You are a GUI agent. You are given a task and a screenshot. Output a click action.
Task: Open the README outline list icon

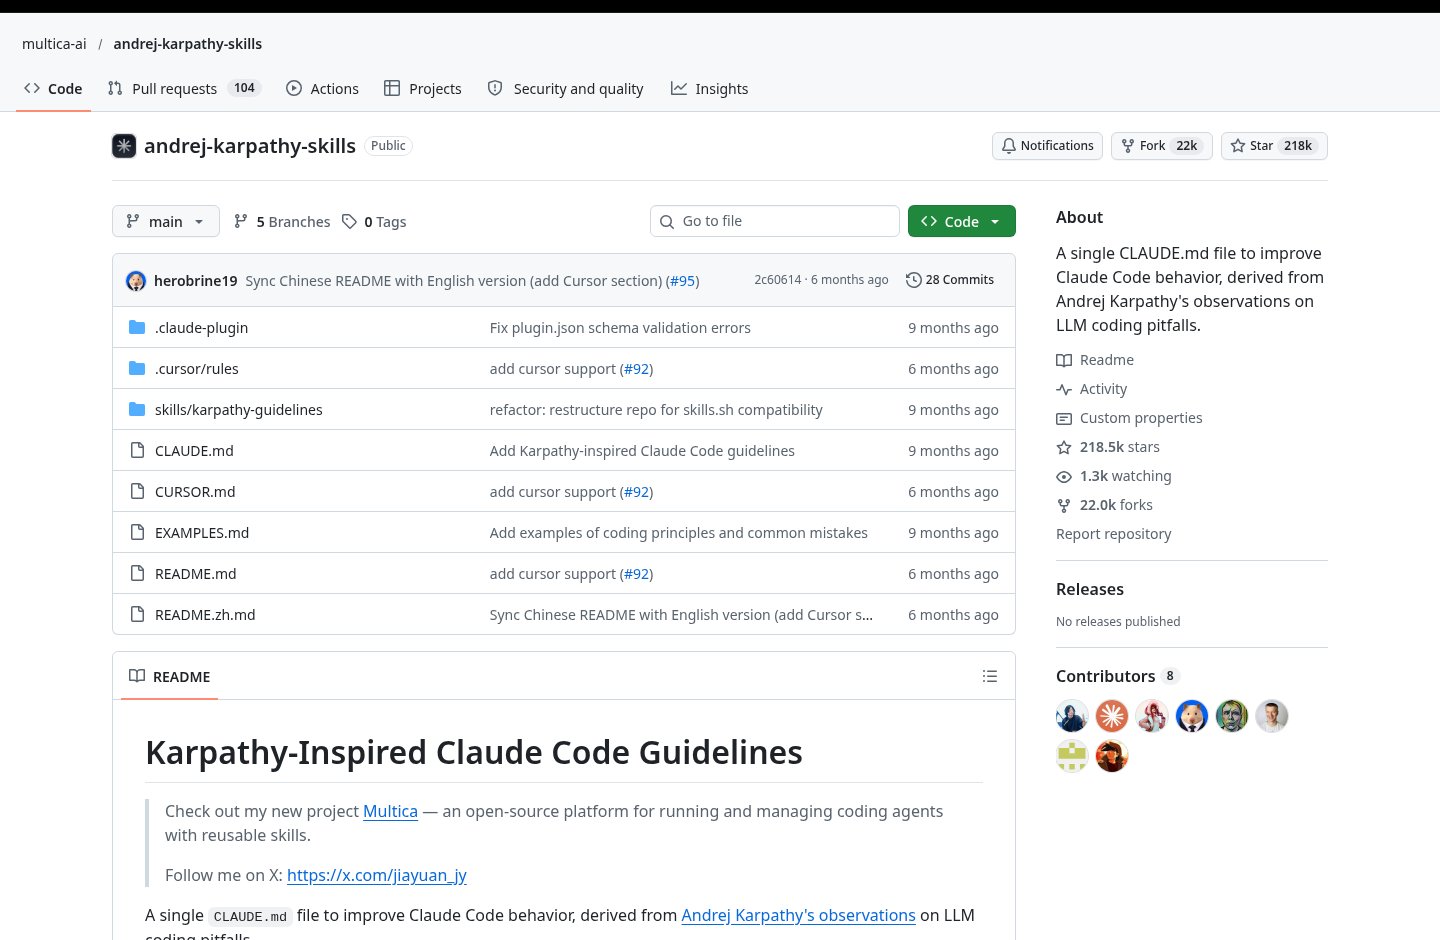tap(990, 676)
